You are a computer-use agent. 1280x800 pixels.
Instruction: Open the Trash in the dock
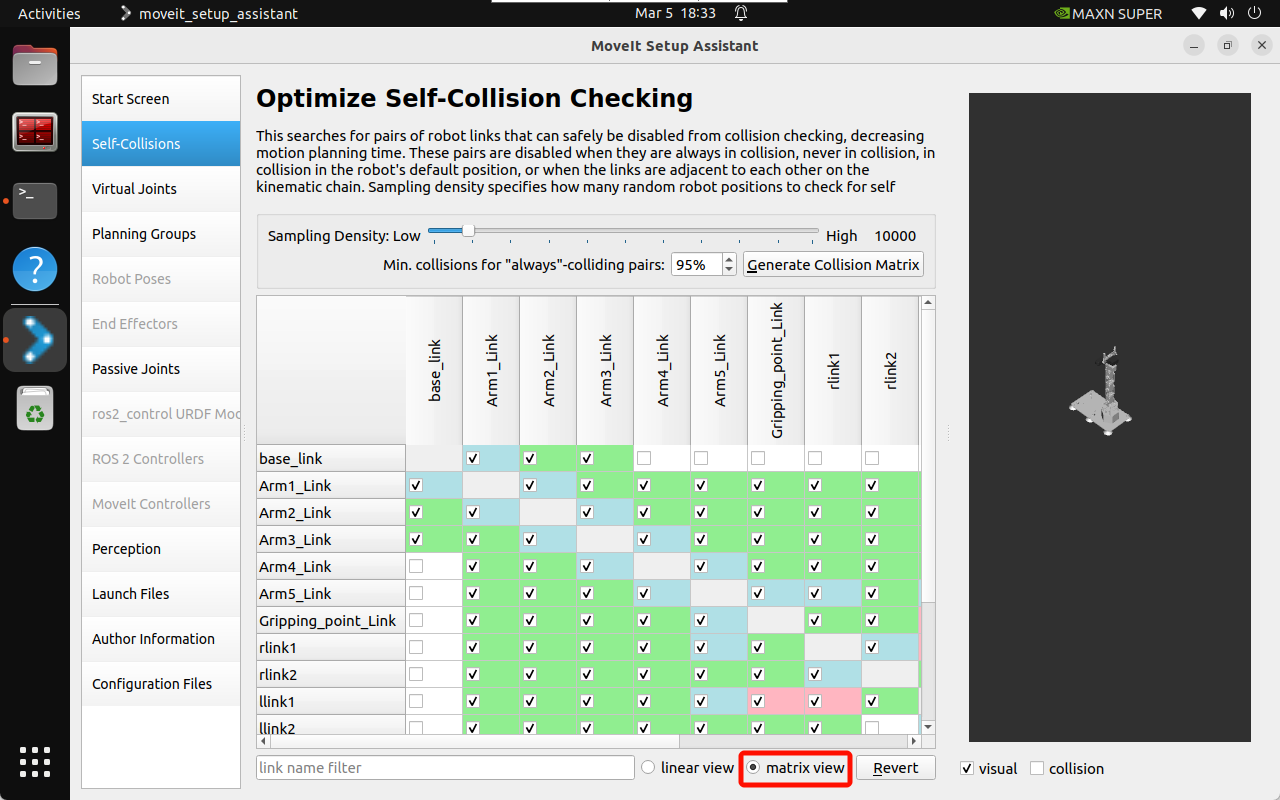tap(35, 409)
